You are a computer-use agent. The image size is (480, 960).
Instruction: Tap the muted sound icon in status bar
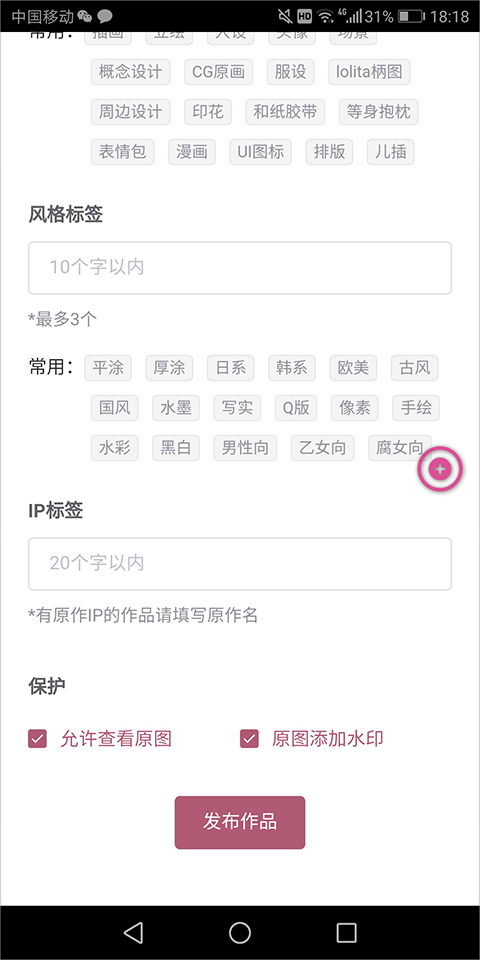pyautogui.click(x=285, y=16)
